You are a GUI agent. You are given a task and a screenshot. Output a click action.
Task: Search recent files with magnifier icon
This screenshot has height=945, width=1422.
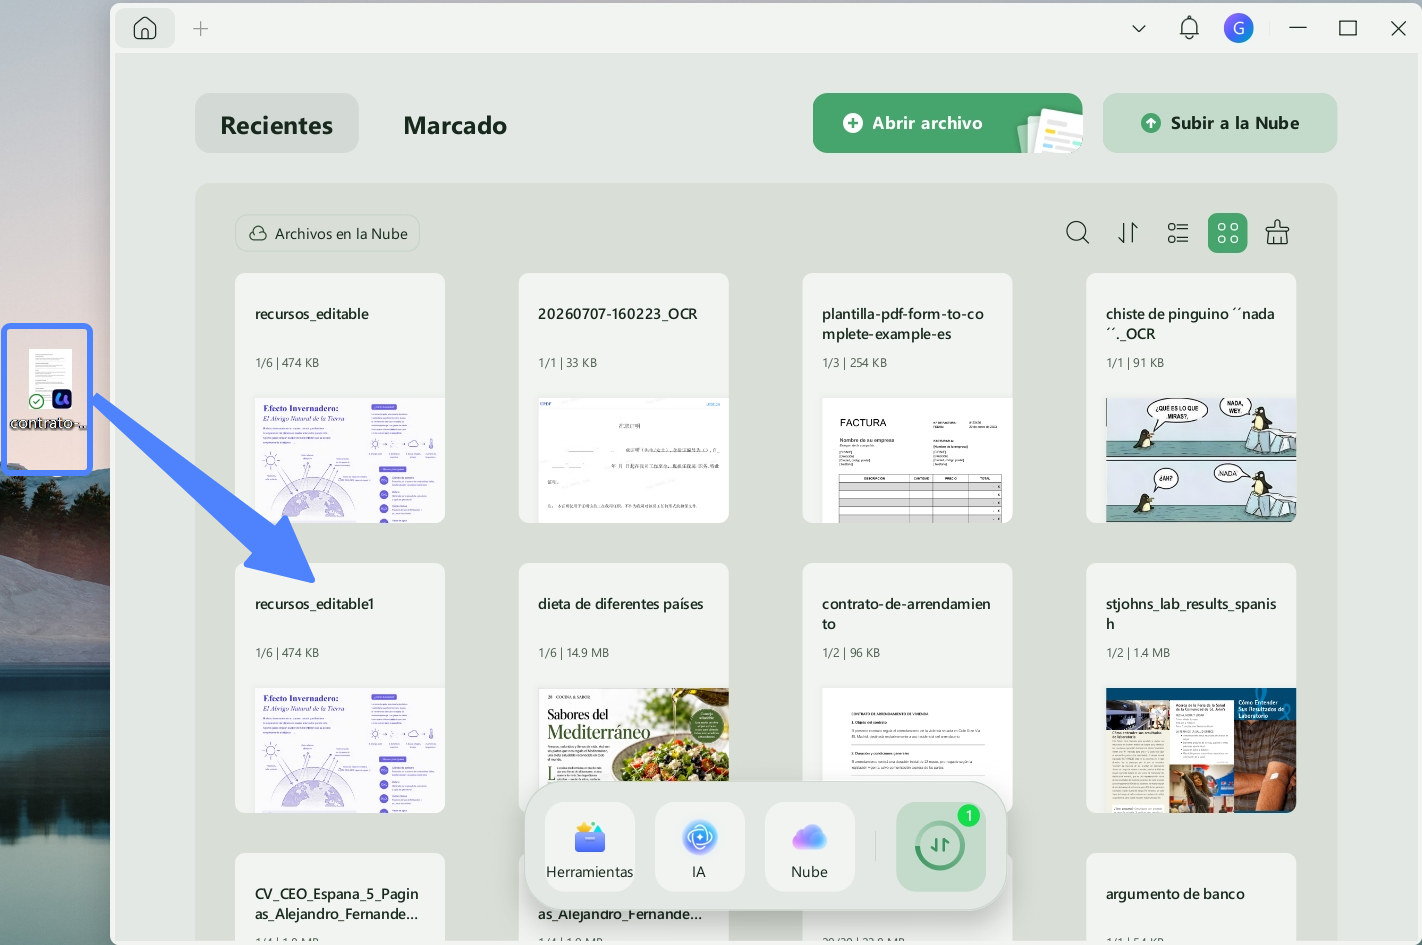[1077, 233]
